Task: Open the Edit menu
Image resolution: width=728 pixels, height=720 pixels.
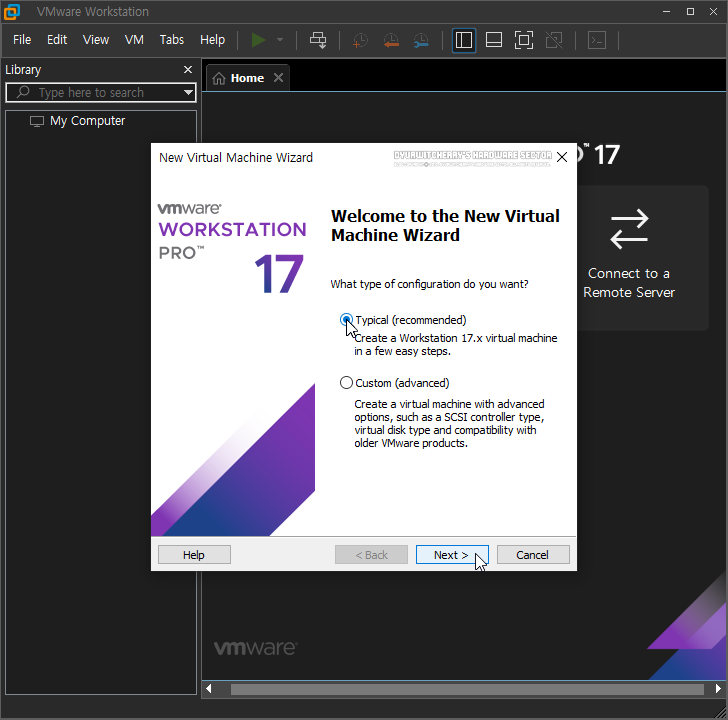Action: click(x=57, y=40)
